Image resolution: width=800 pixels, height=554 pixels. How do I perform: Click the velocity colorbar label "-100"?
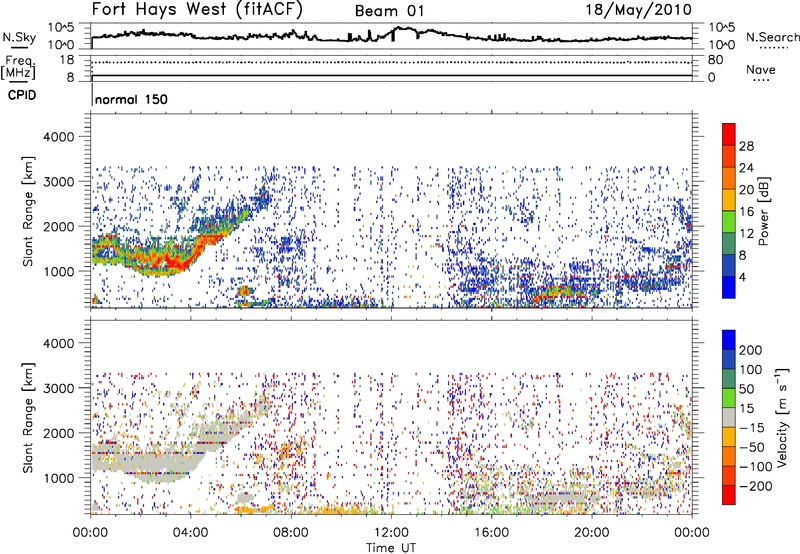tap(756, 467)
